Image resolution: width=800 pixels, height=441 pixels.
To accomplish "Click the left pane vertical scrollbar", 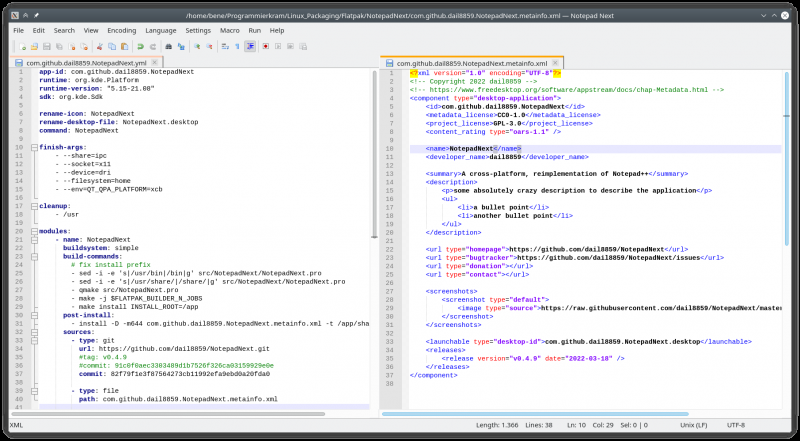I will (x=374, y=154).
